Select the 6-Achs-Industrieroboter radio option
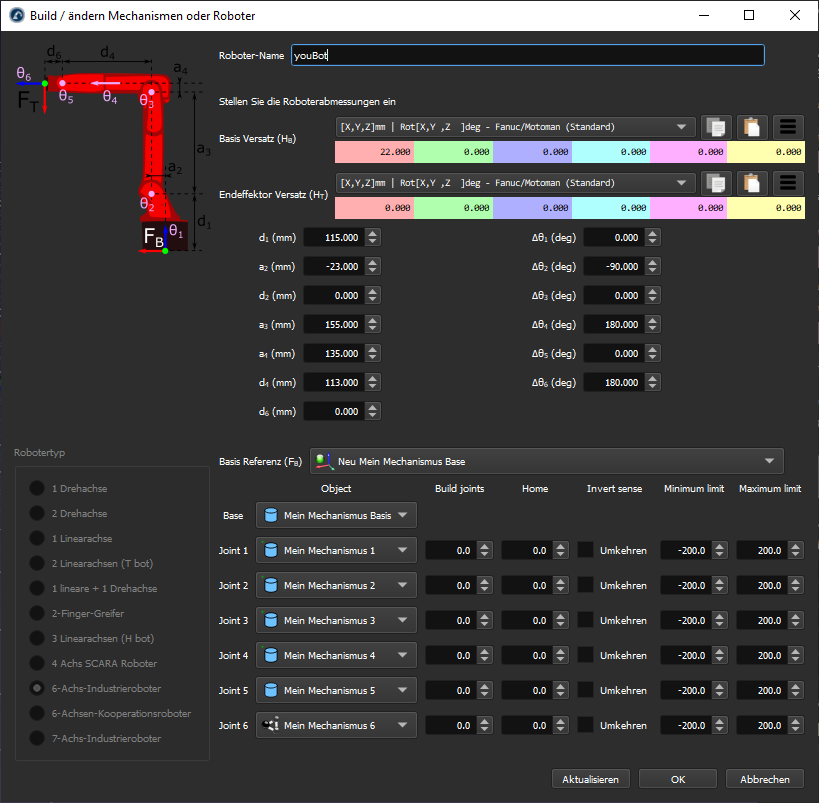Image resolution: width=819 pixels, height=803 pixels. (37, 689)
